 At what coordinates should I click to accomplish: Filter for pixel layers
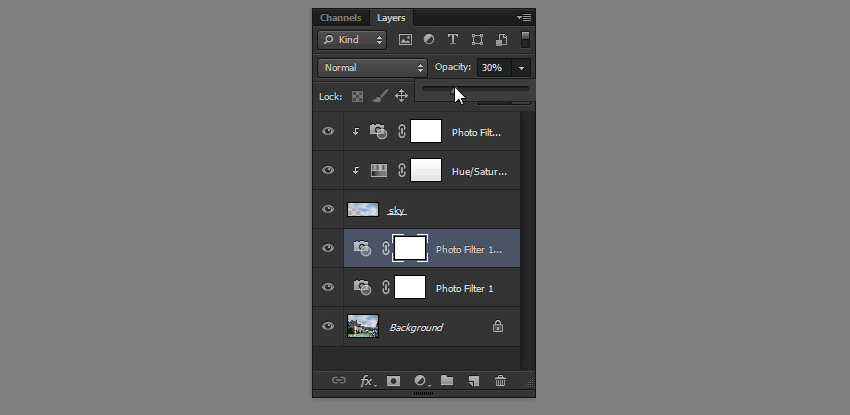(405, 40)
